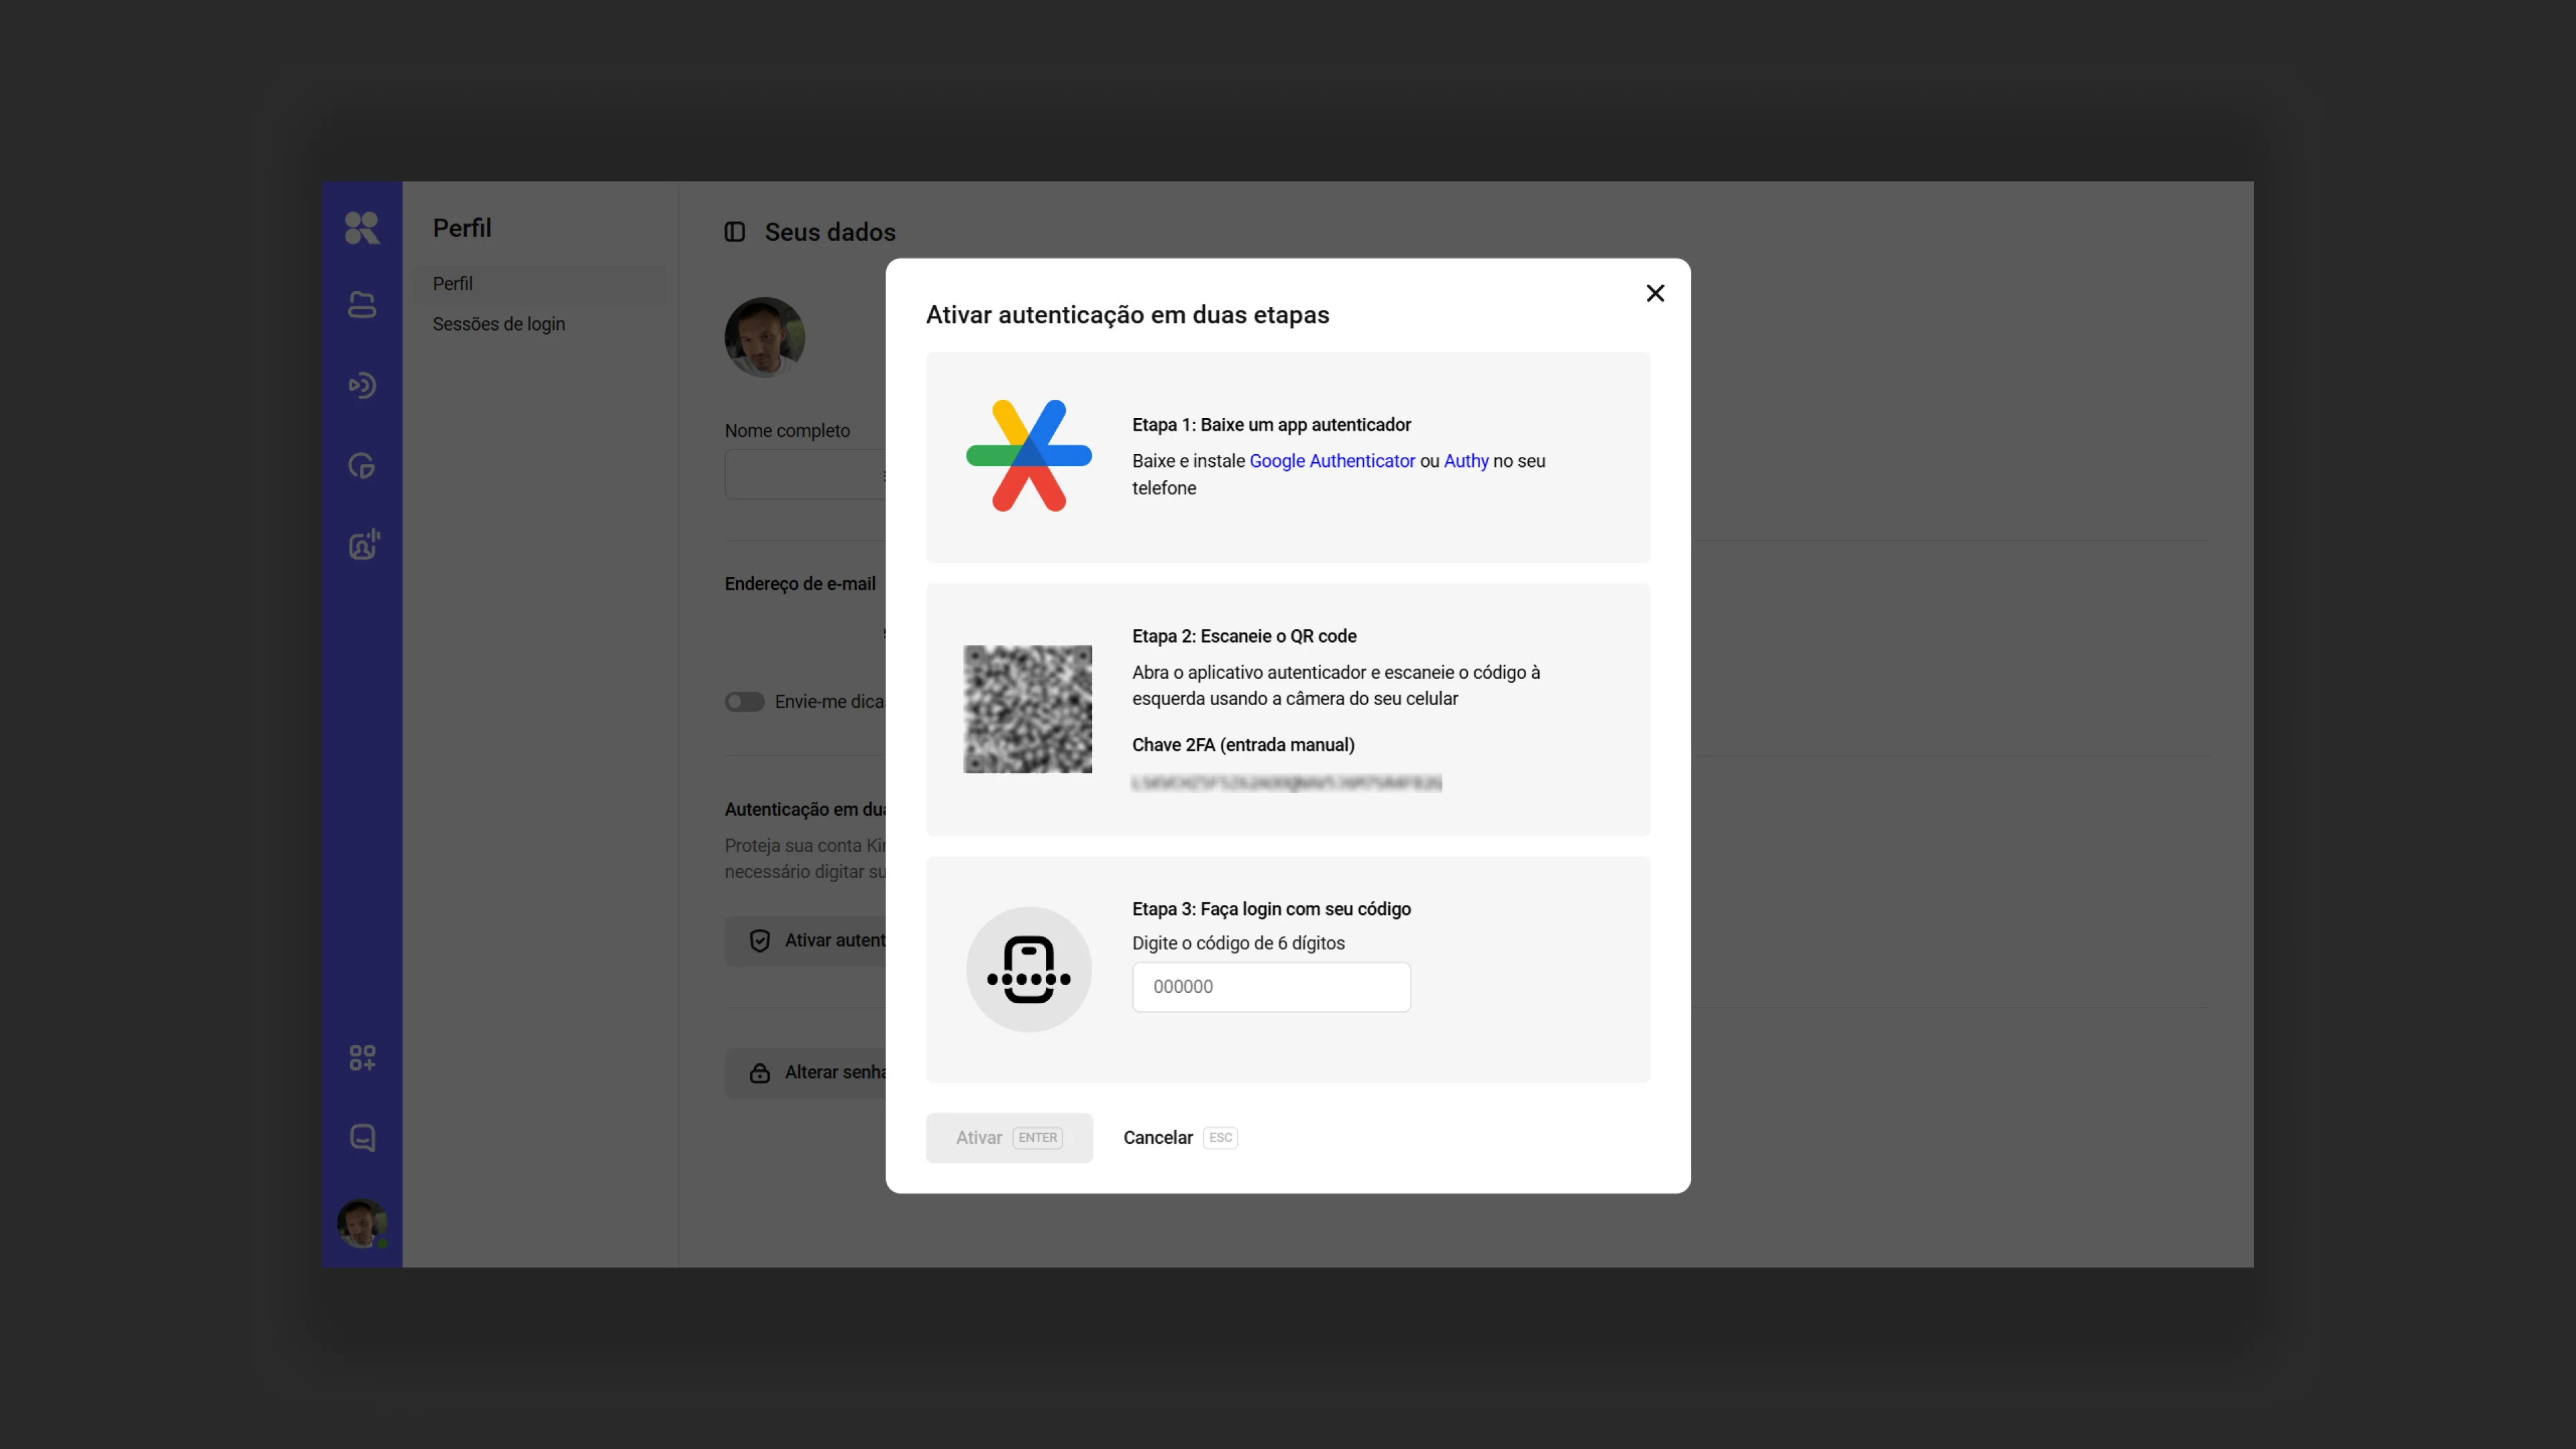Open the sidebar broadcast waves icon
The width and height of the screenshot is (2576, 1449).
coord(362,385)
